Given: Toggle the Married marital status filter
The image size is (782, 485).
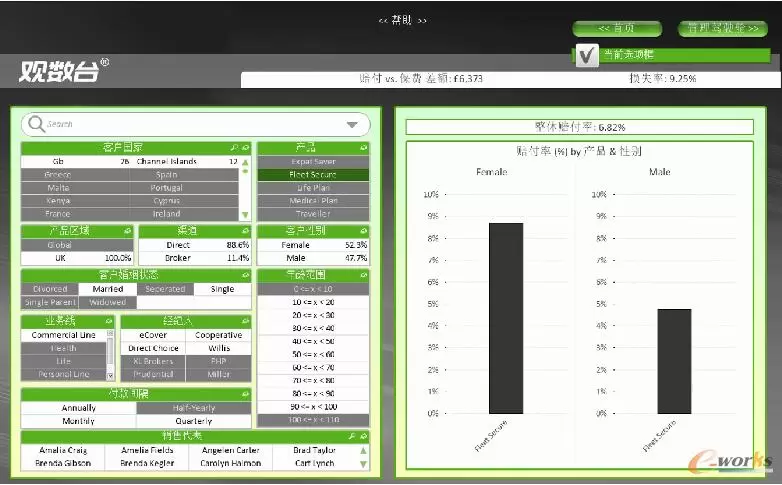Looking at the screenshot, I should click(x=108, y=289).
